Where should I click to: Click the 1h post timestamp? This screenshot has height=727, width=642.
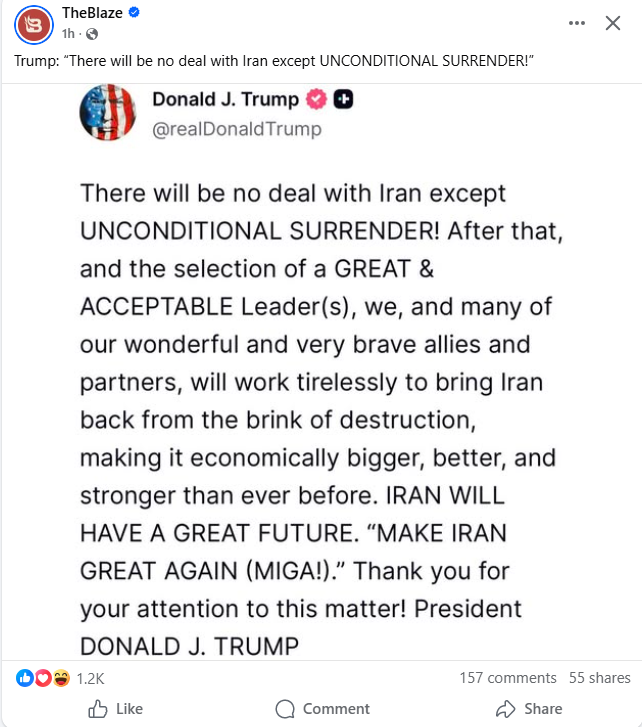(68, 33)
